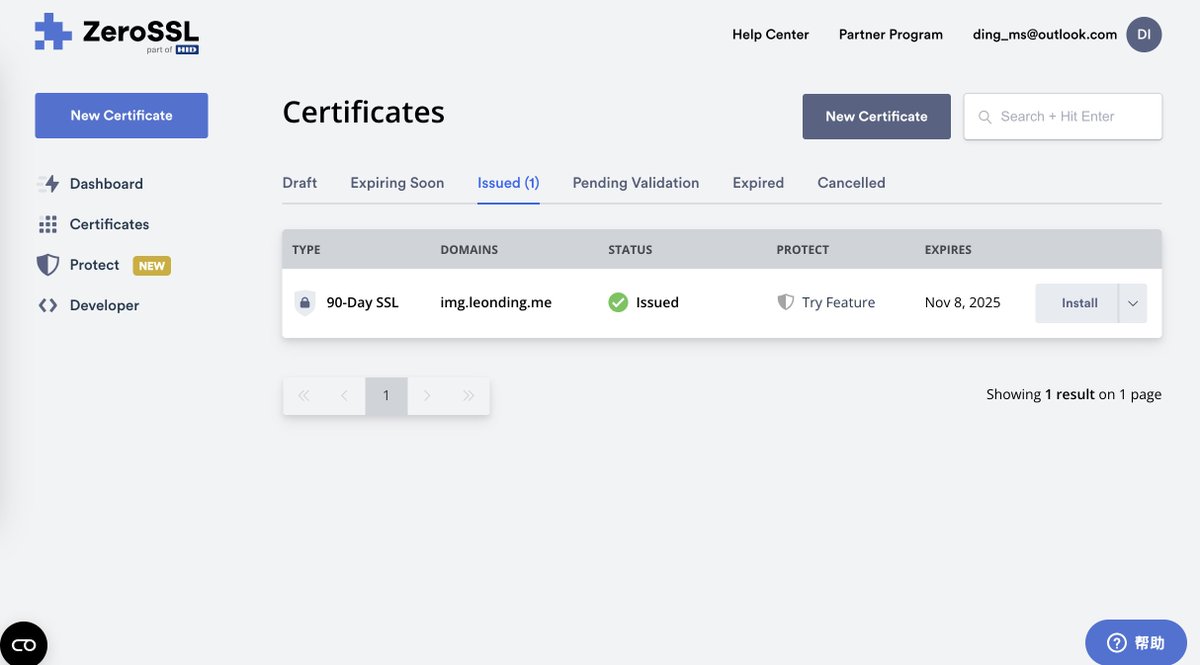
Task: Click the lock icon beside 90-Day SSL
Action: click(305, 302)
